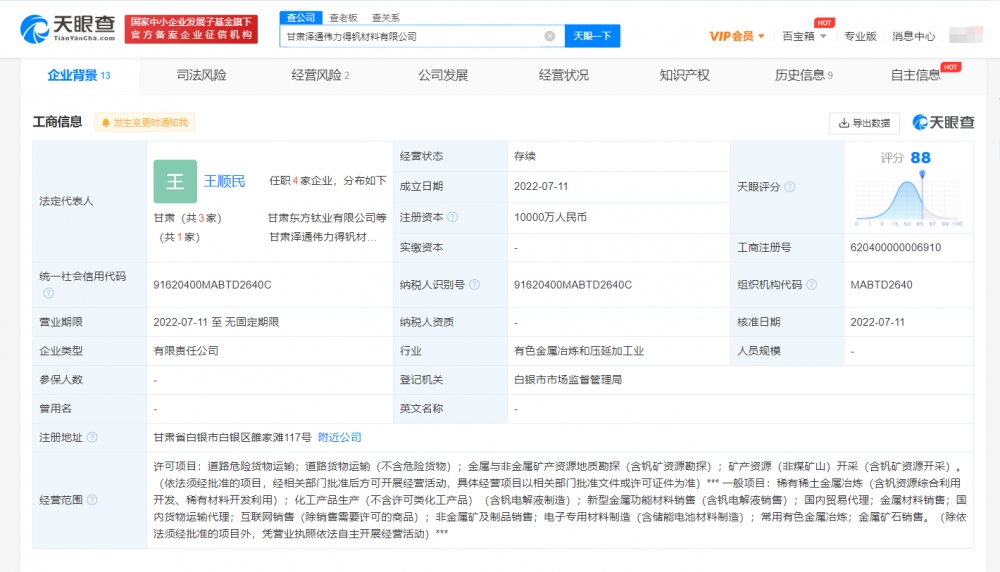Viewport: 1000px width, 572px height.
Task: Click the green 王 avatar icon
Action: coord(175,182)
